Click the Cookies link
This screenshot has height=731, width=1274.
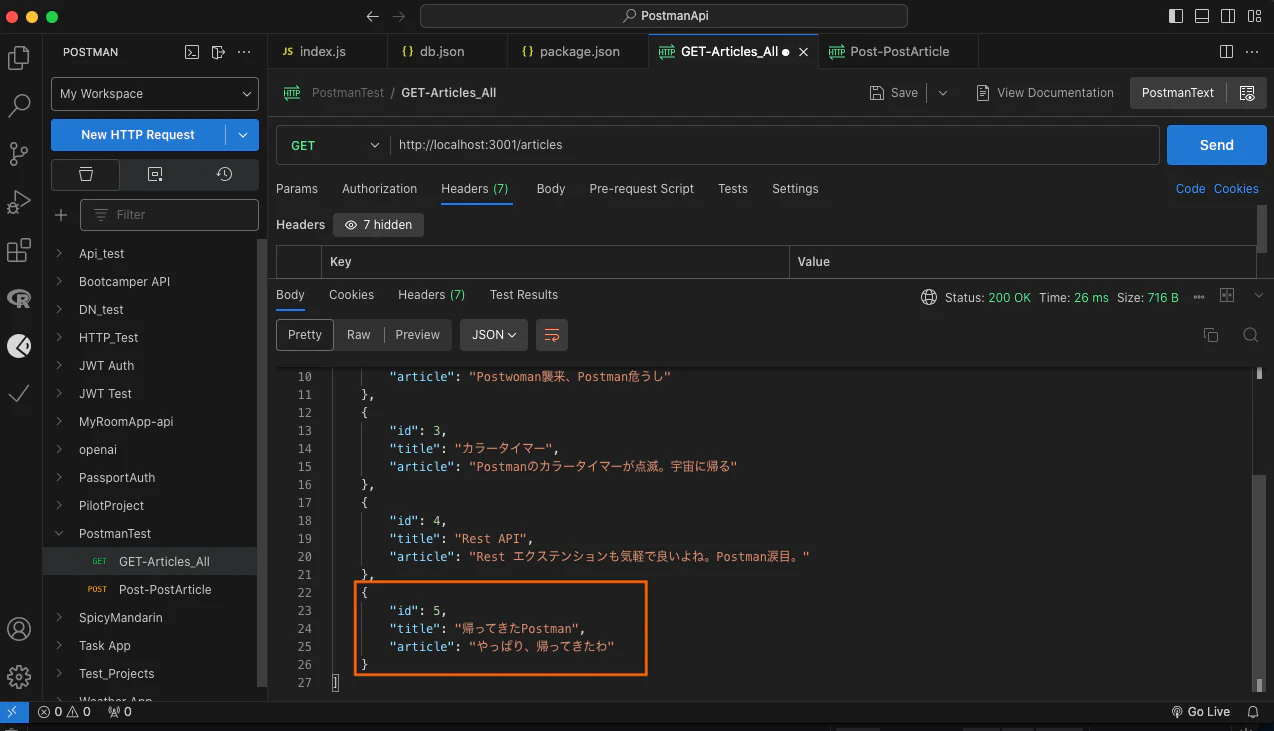tap(1236, 189)
